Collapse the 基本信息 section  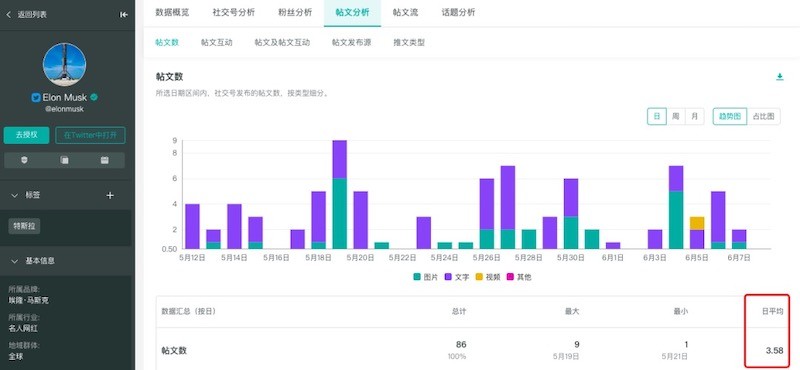point(14,261)
